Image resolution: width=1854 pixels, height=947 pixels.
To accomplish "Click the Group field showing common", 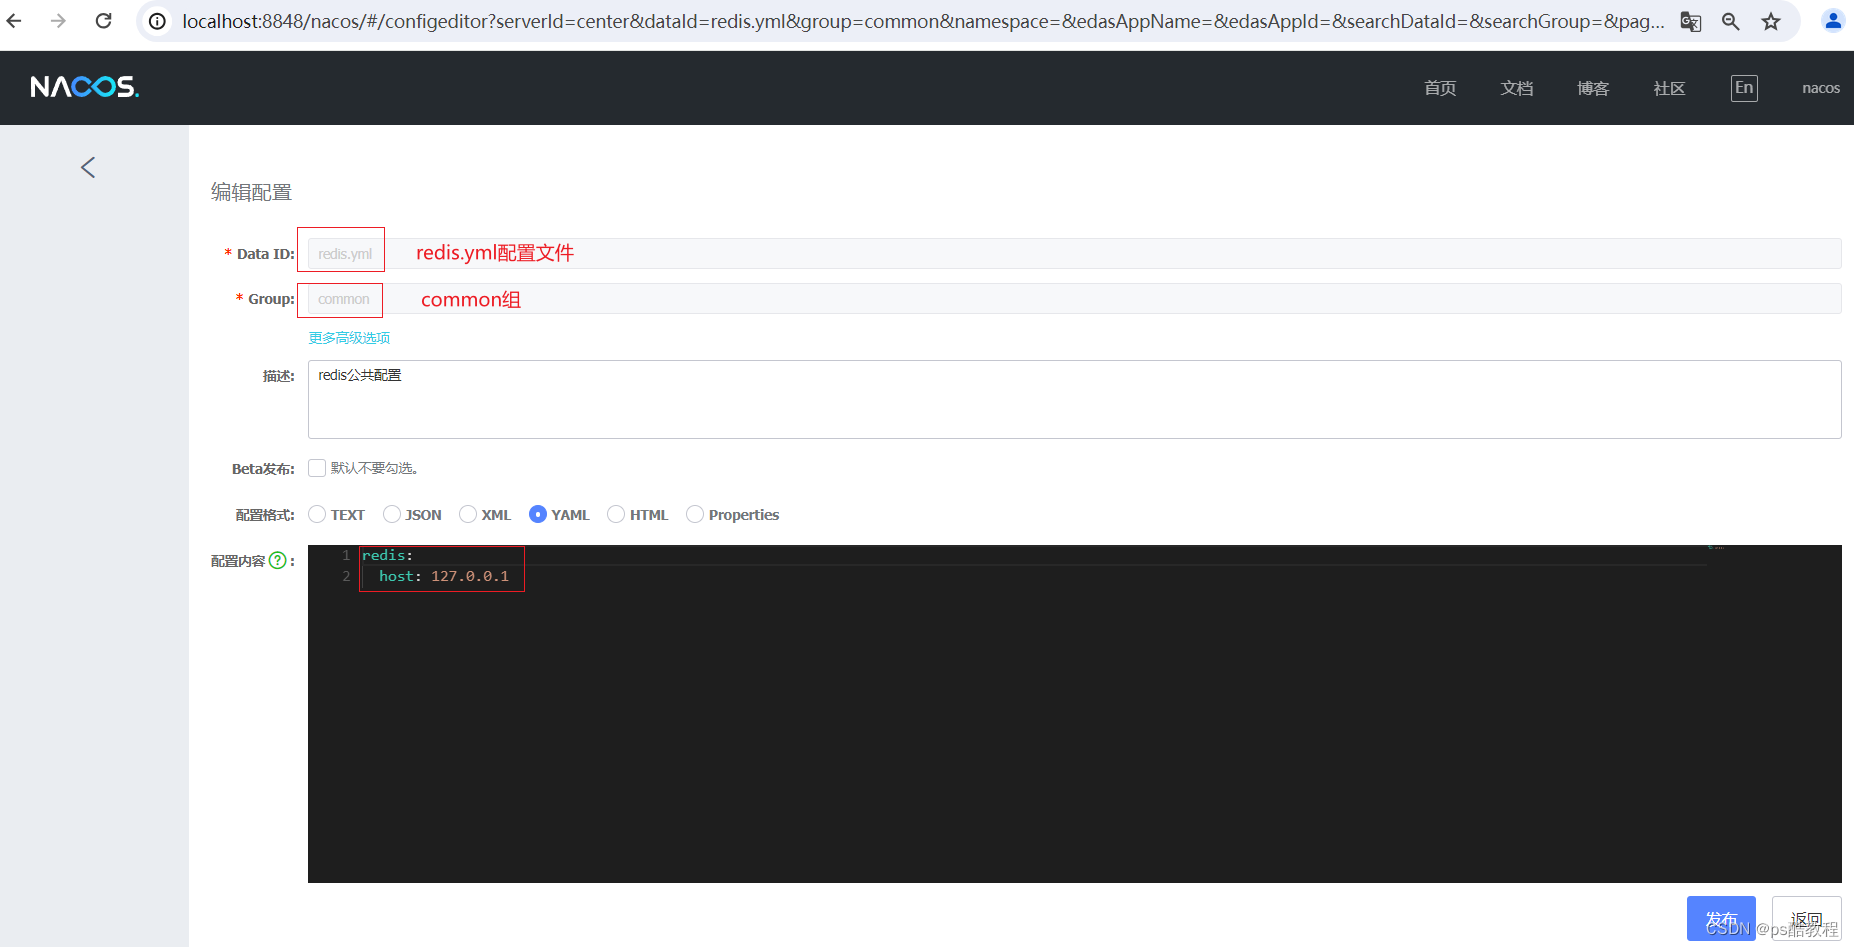I will pos(1074,299).
